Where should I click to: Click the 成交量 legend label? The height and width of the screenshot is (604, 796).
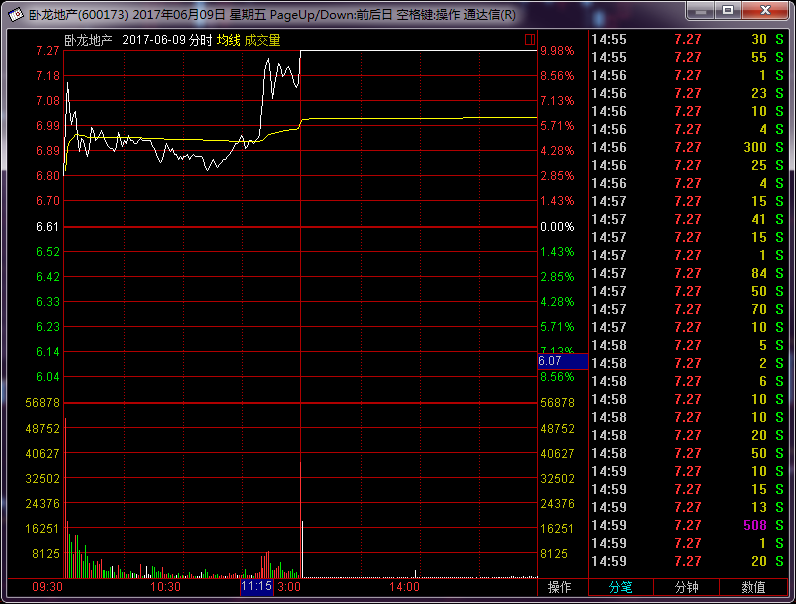coord(262,41)
